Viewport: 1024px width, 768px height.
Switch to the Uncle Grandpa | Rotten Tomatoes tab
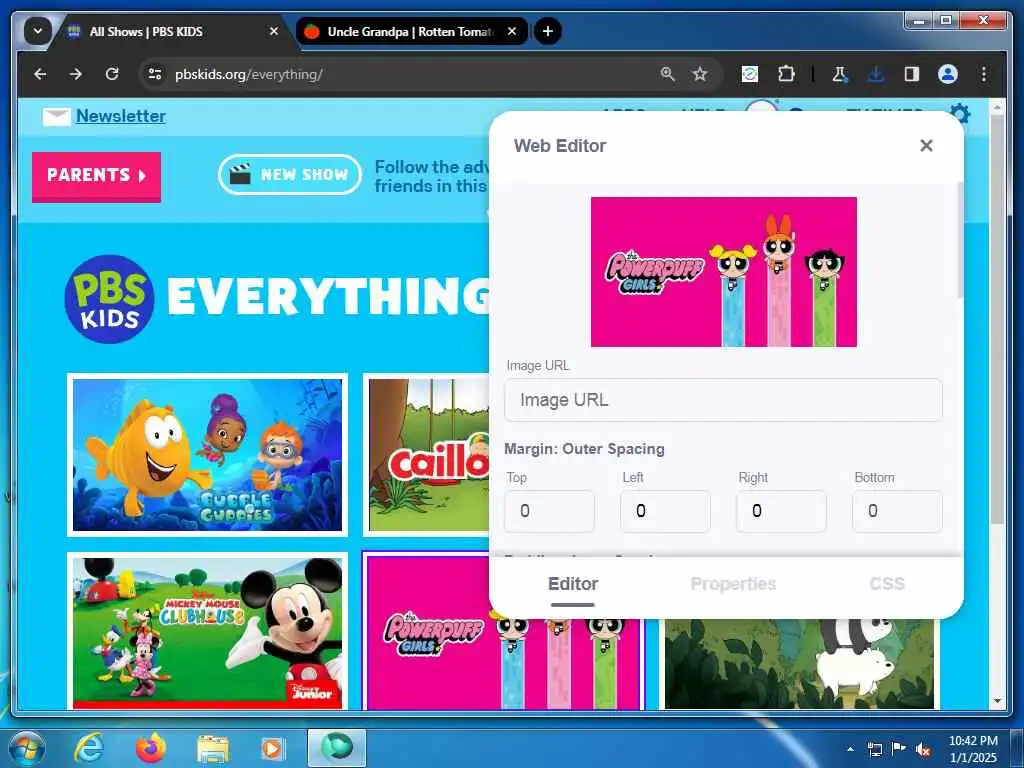point(409,31)
